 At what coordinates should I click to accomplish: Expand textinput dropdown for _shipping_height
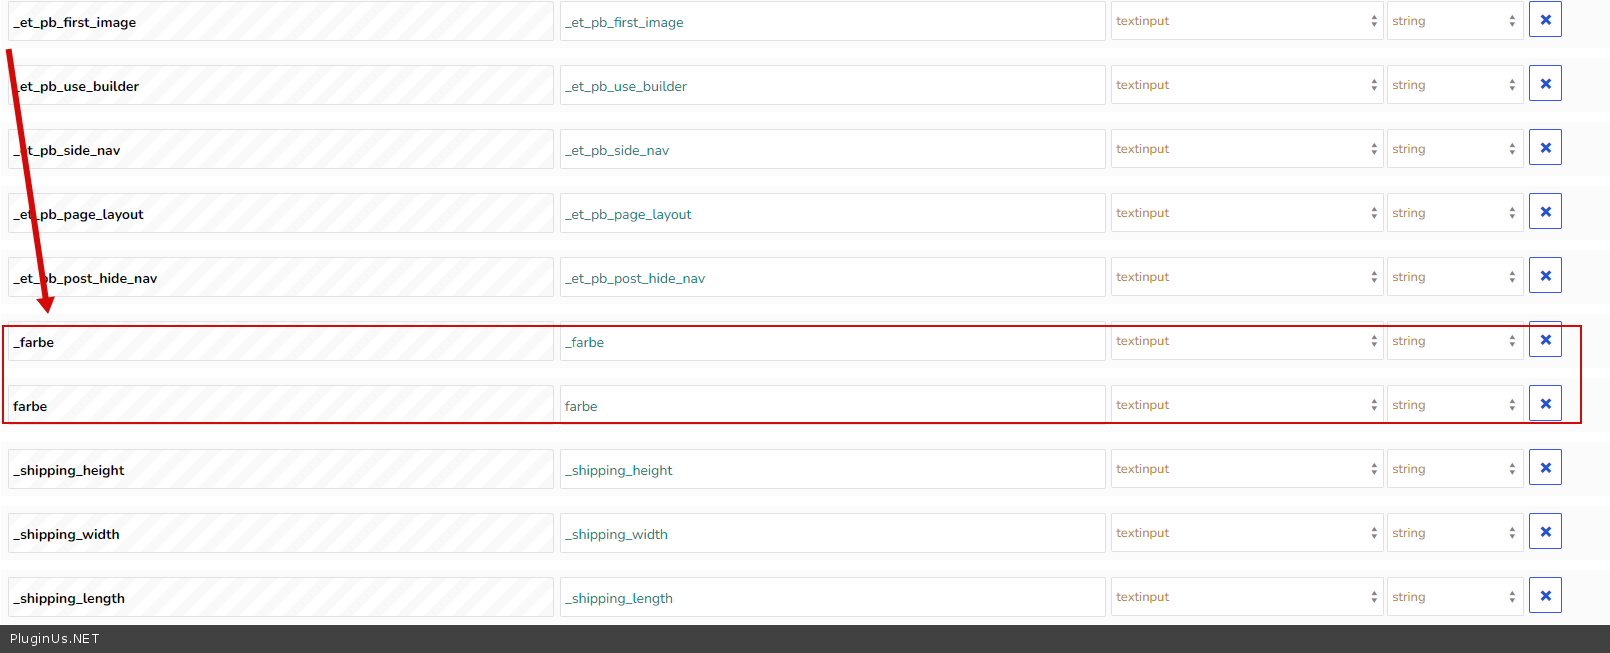tap(1246, 469)
